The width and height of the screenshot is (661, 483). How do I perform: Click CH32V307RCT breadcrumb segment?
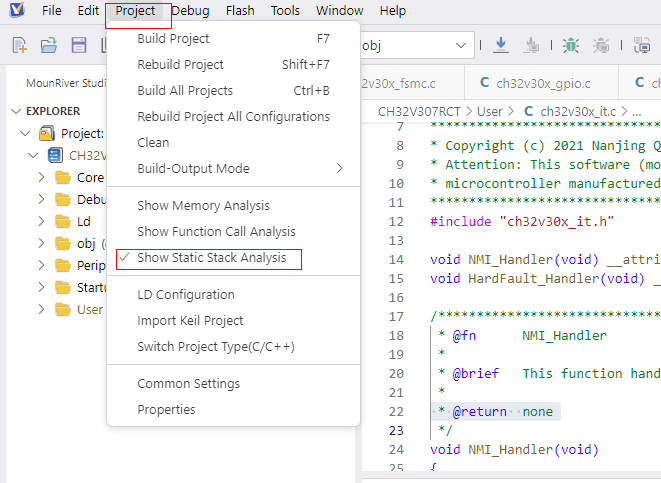(419, 112)
